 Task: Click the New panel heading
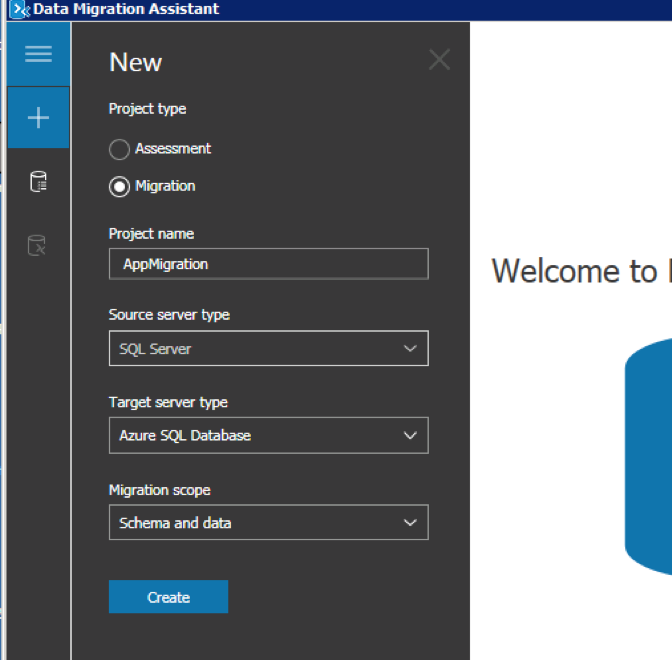coord(135,62)
